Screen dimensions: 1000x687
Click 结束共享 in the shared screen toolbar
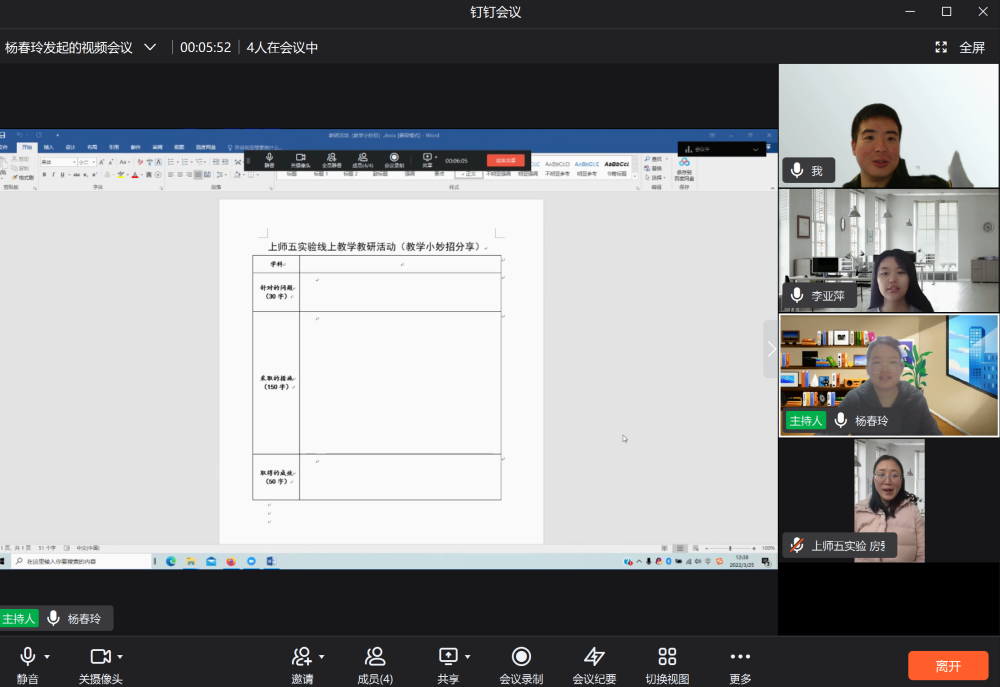(505, 160)
